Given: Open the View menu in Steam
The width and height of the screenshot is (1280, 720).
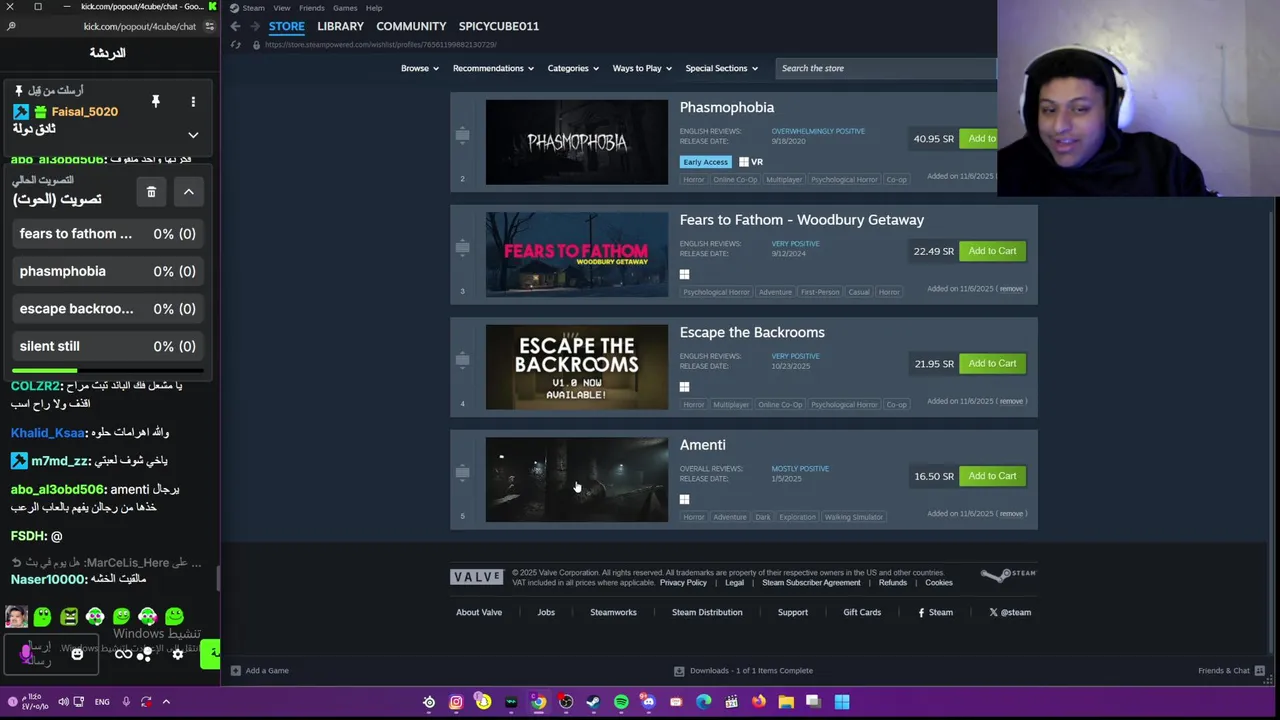Looking at the screenshot, I should (284, 8).
